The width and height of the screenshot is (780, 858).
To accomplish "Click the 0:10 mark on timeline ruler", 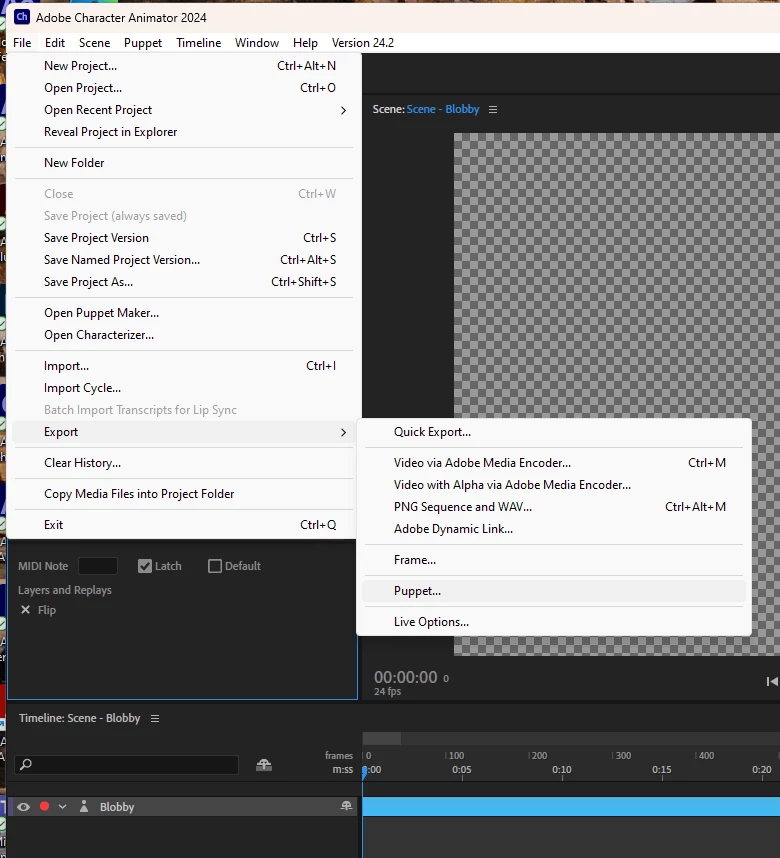I will coord(562,770).
